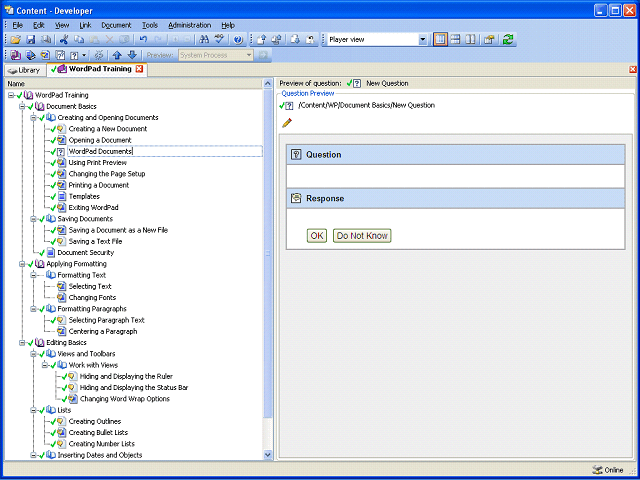The height and width of the screenshot is (480, 640).
Task: Collapse Creating and Opening Documents node
Action: tap(33, 118)
